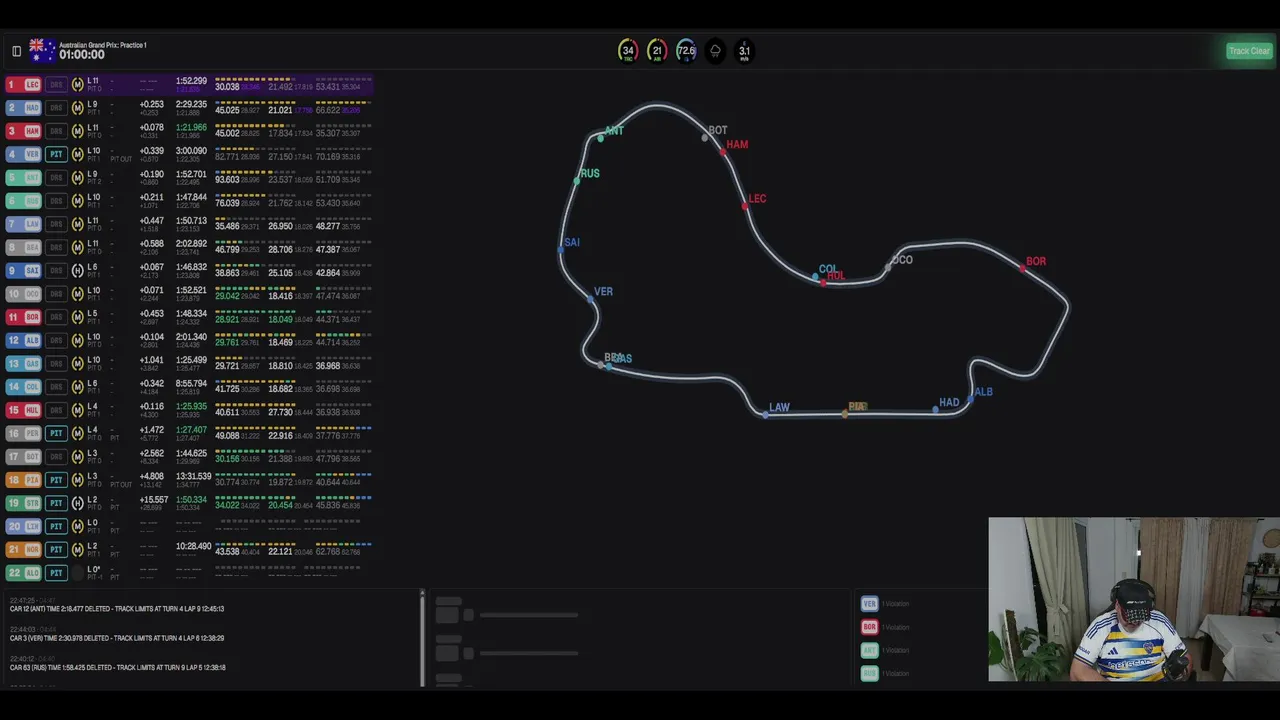Click the air temperature gauge showing 21

tap(657, 51)
